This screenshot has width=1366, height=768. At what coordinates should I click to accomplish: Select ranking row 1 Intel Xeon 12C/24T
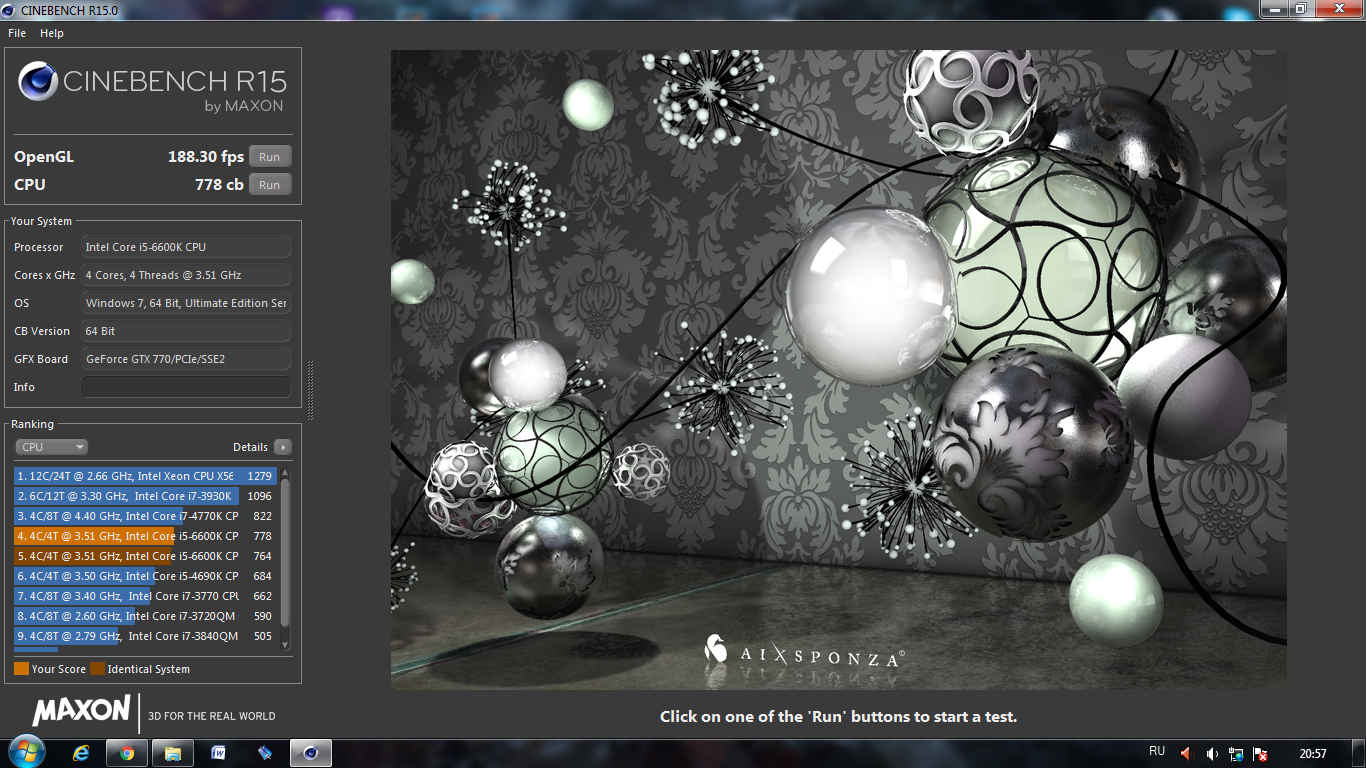[x=145, y=476]
